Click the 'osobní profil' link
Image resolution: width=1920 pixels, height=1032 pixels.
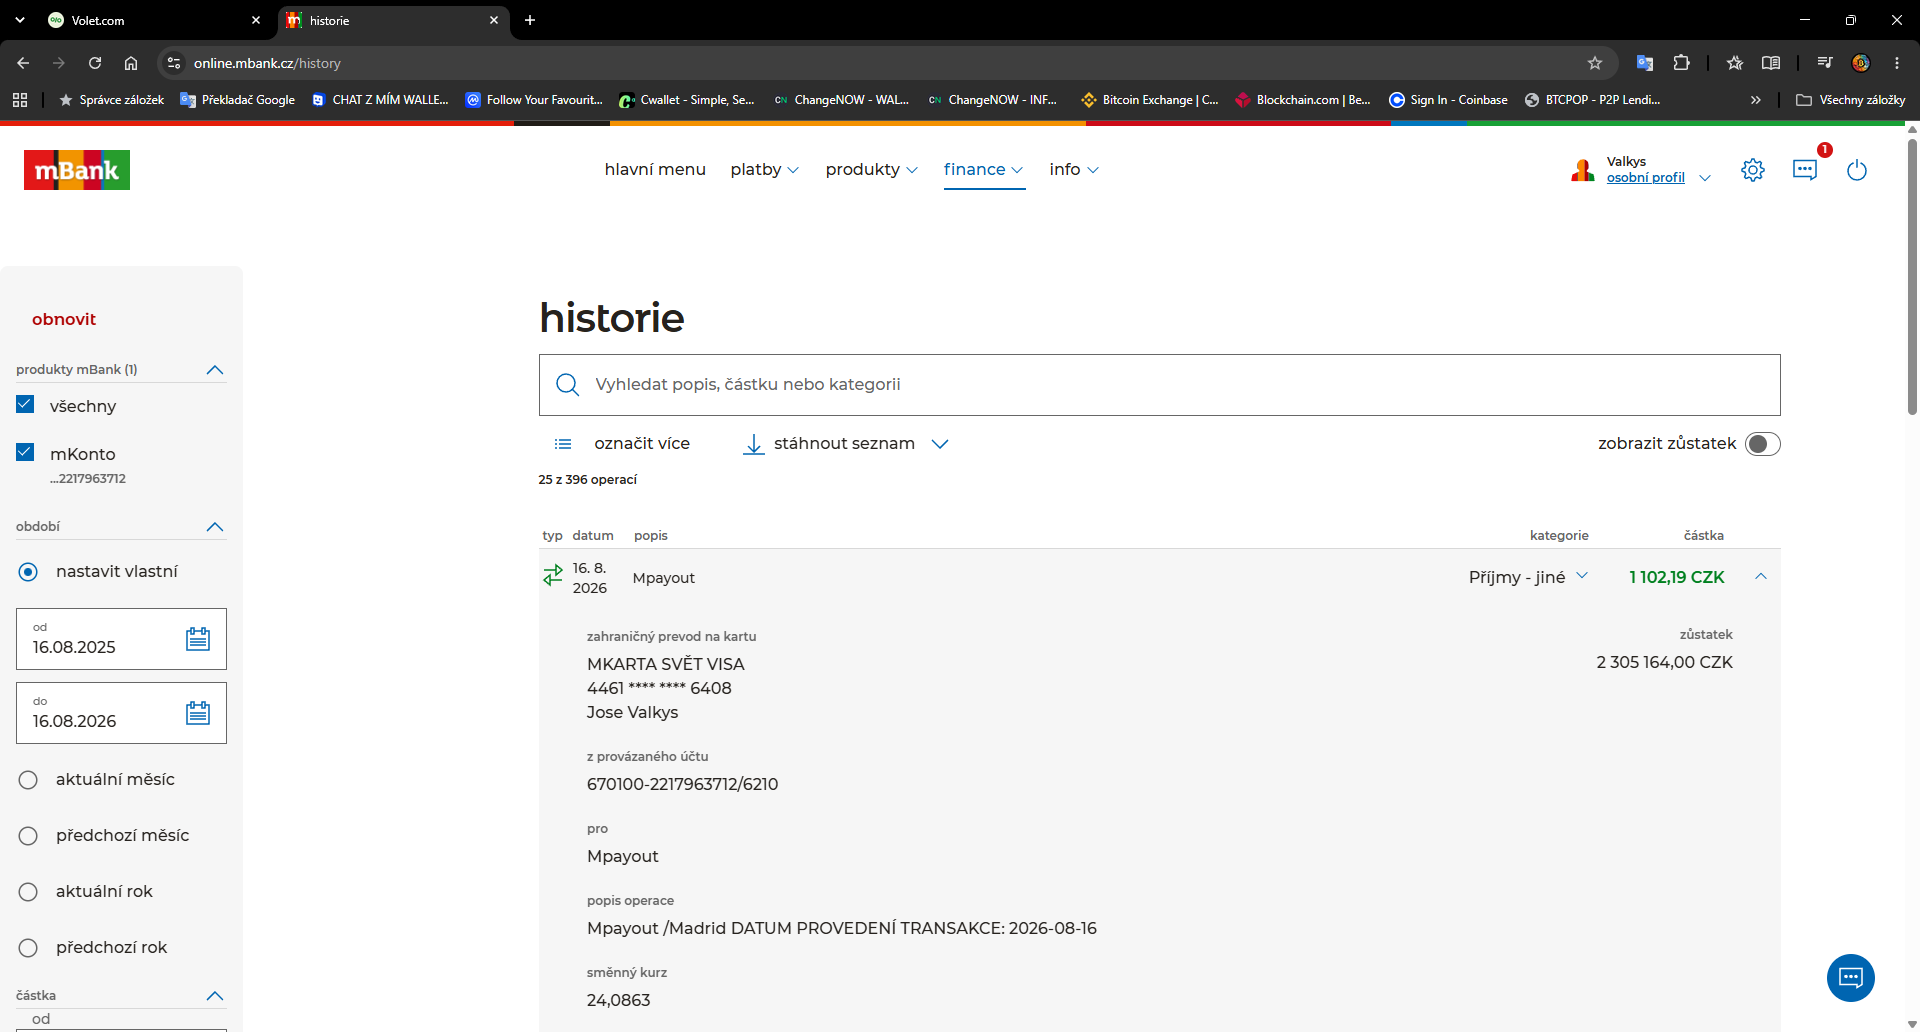1646,178
